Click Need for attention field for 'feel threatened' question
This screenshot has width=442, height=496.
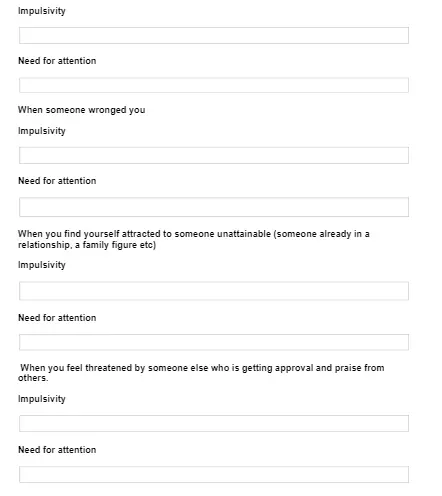point(214,474)
